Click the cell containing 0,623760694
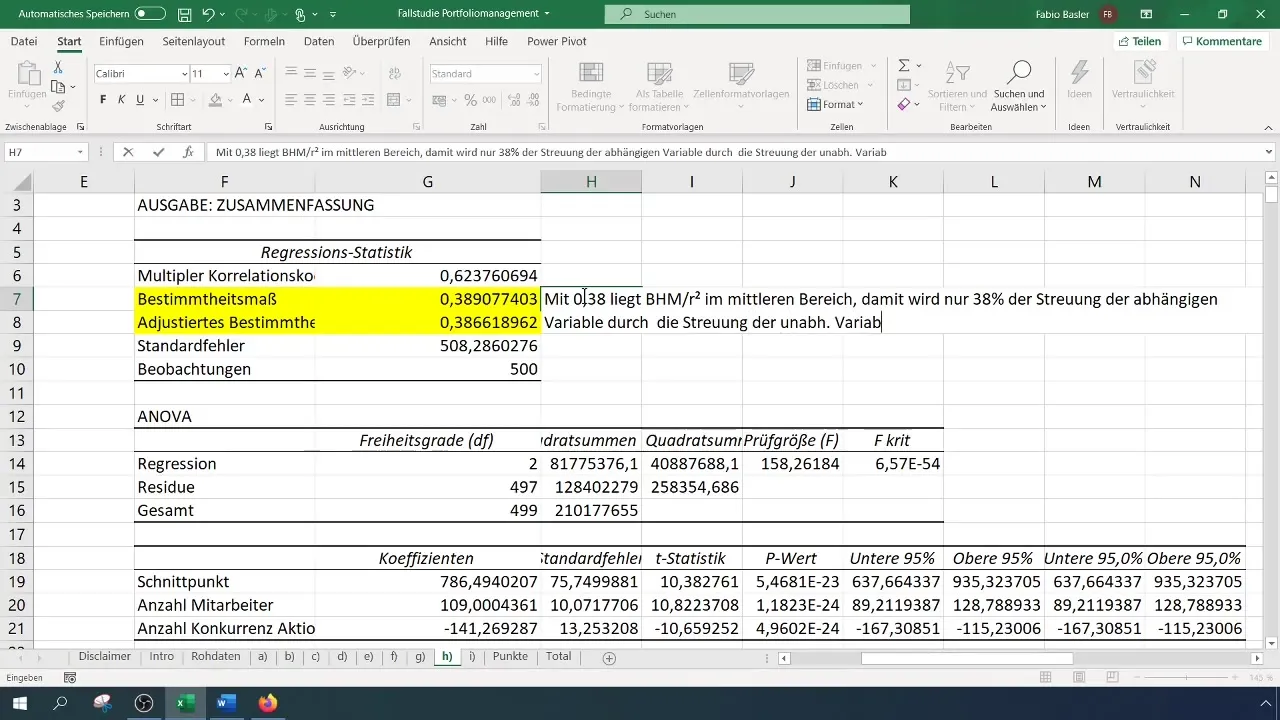Image resolution: width=1280 pixels, height=720 pixels. (428, 275)
